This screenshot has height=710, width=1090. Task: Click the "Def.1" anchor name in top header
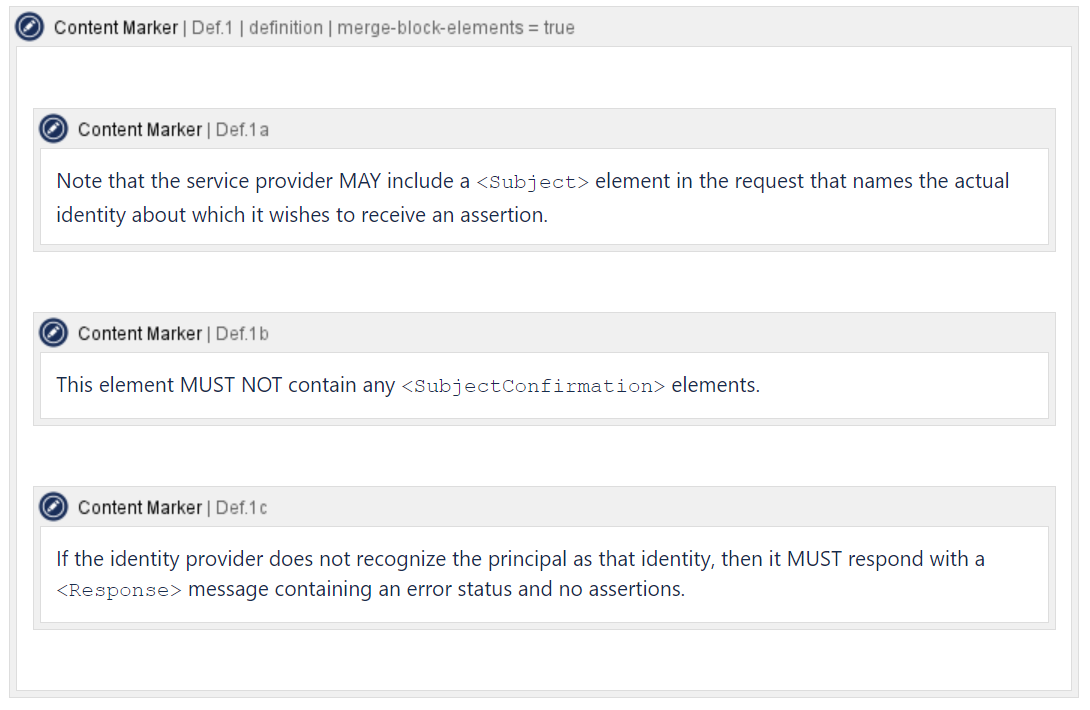212,28
